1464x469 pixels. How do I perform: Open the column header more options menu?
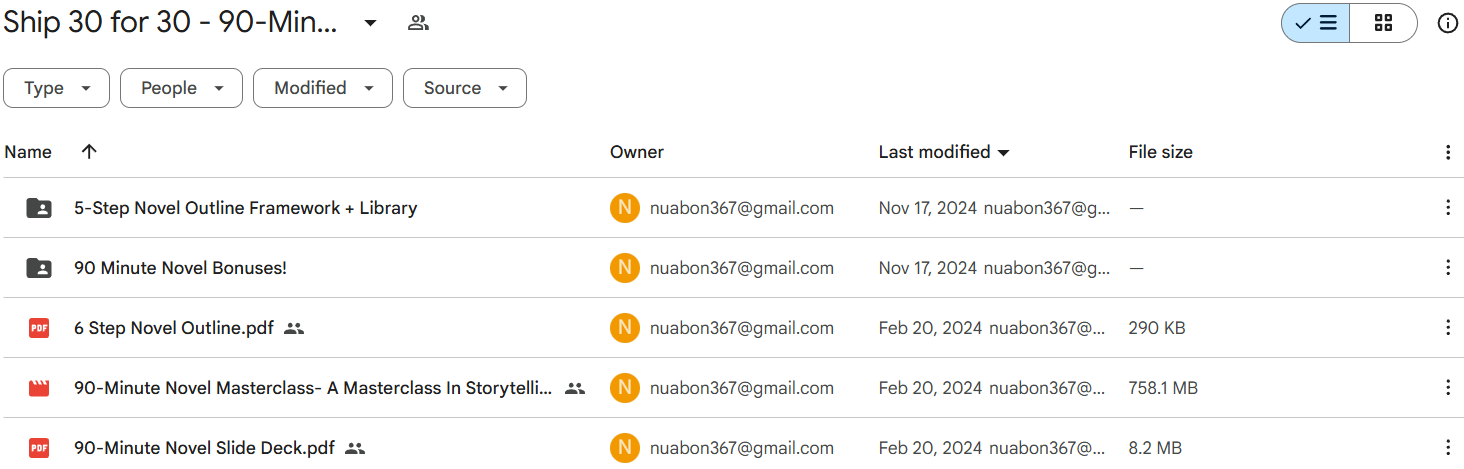pos(1447,152)
